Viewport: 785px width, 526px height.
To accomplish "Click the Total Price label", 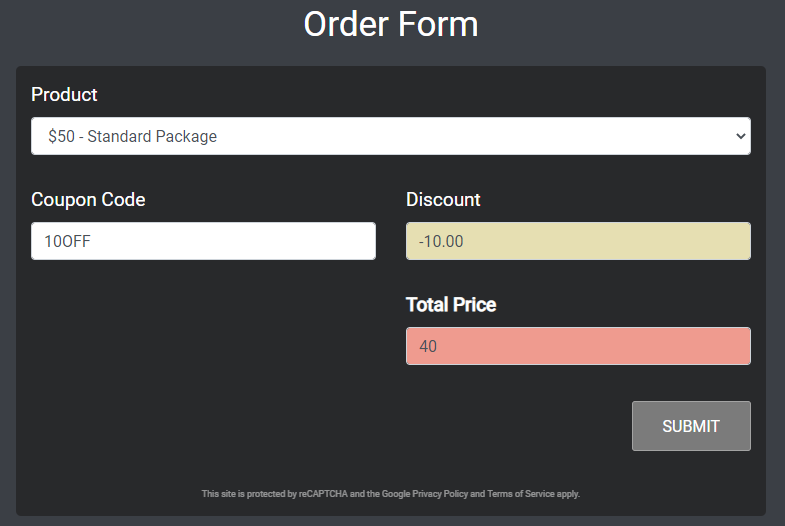I will [x=451, y=305].
